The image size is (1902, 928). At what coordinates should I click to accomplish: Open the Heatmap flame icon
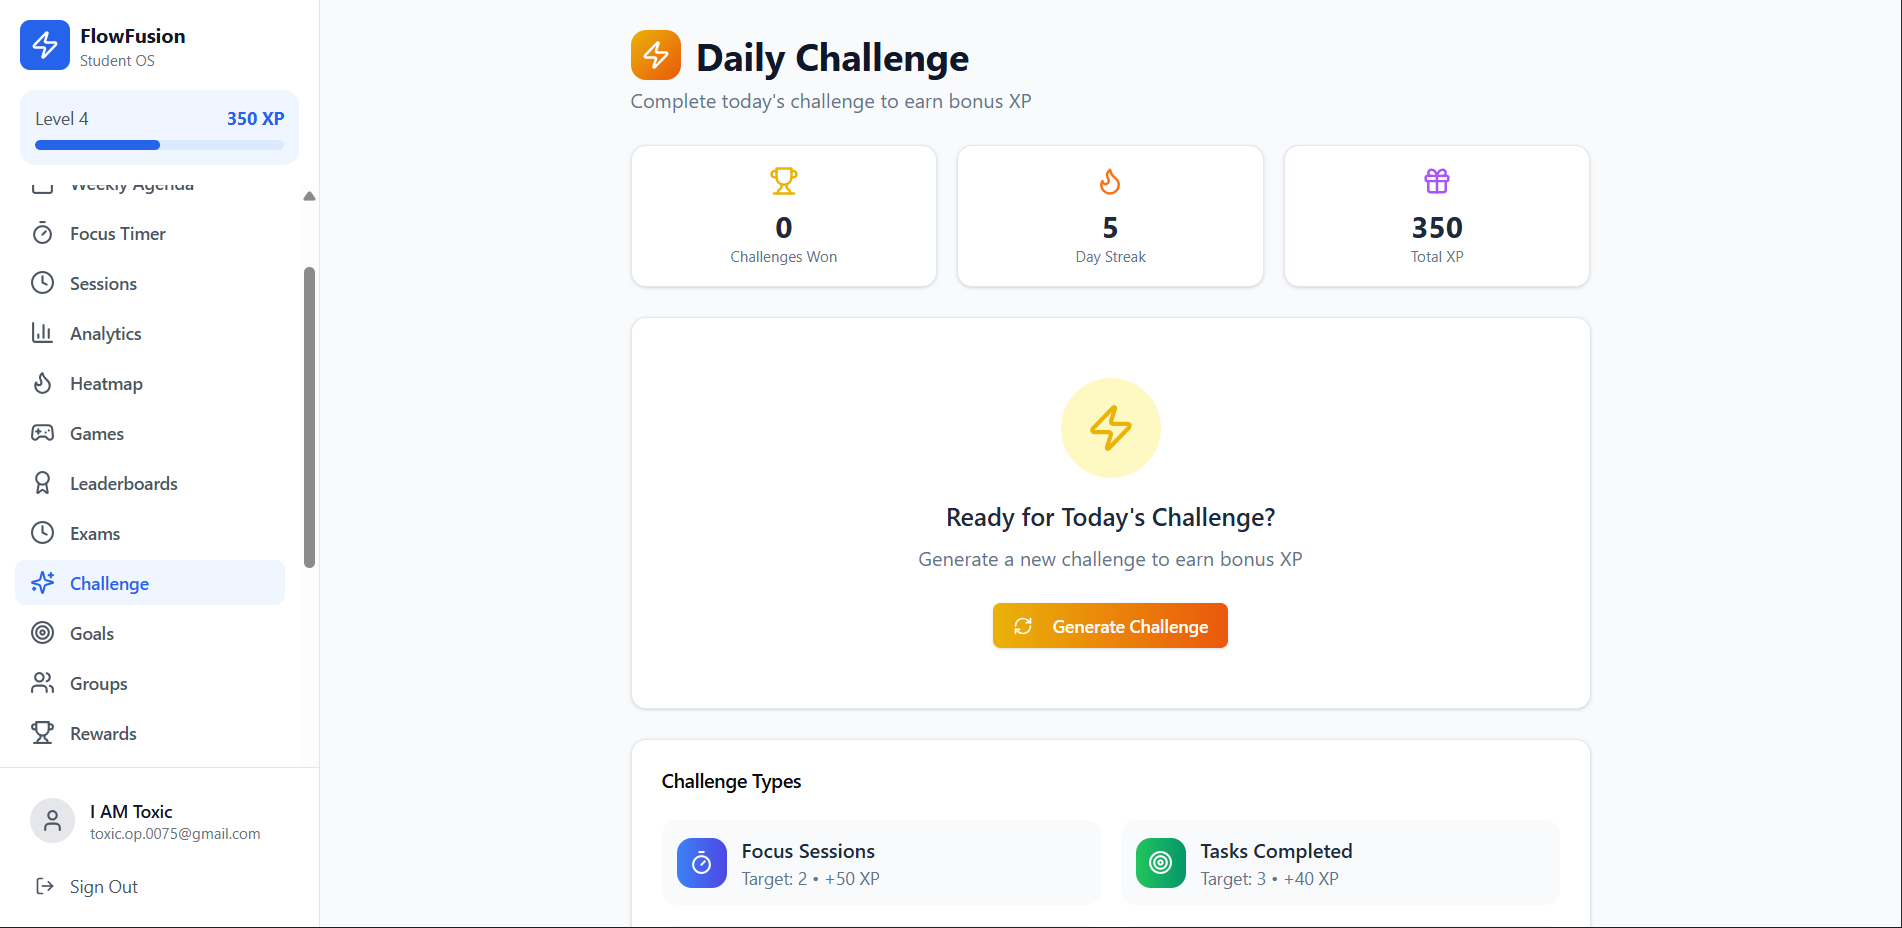(x=42, y=383)
